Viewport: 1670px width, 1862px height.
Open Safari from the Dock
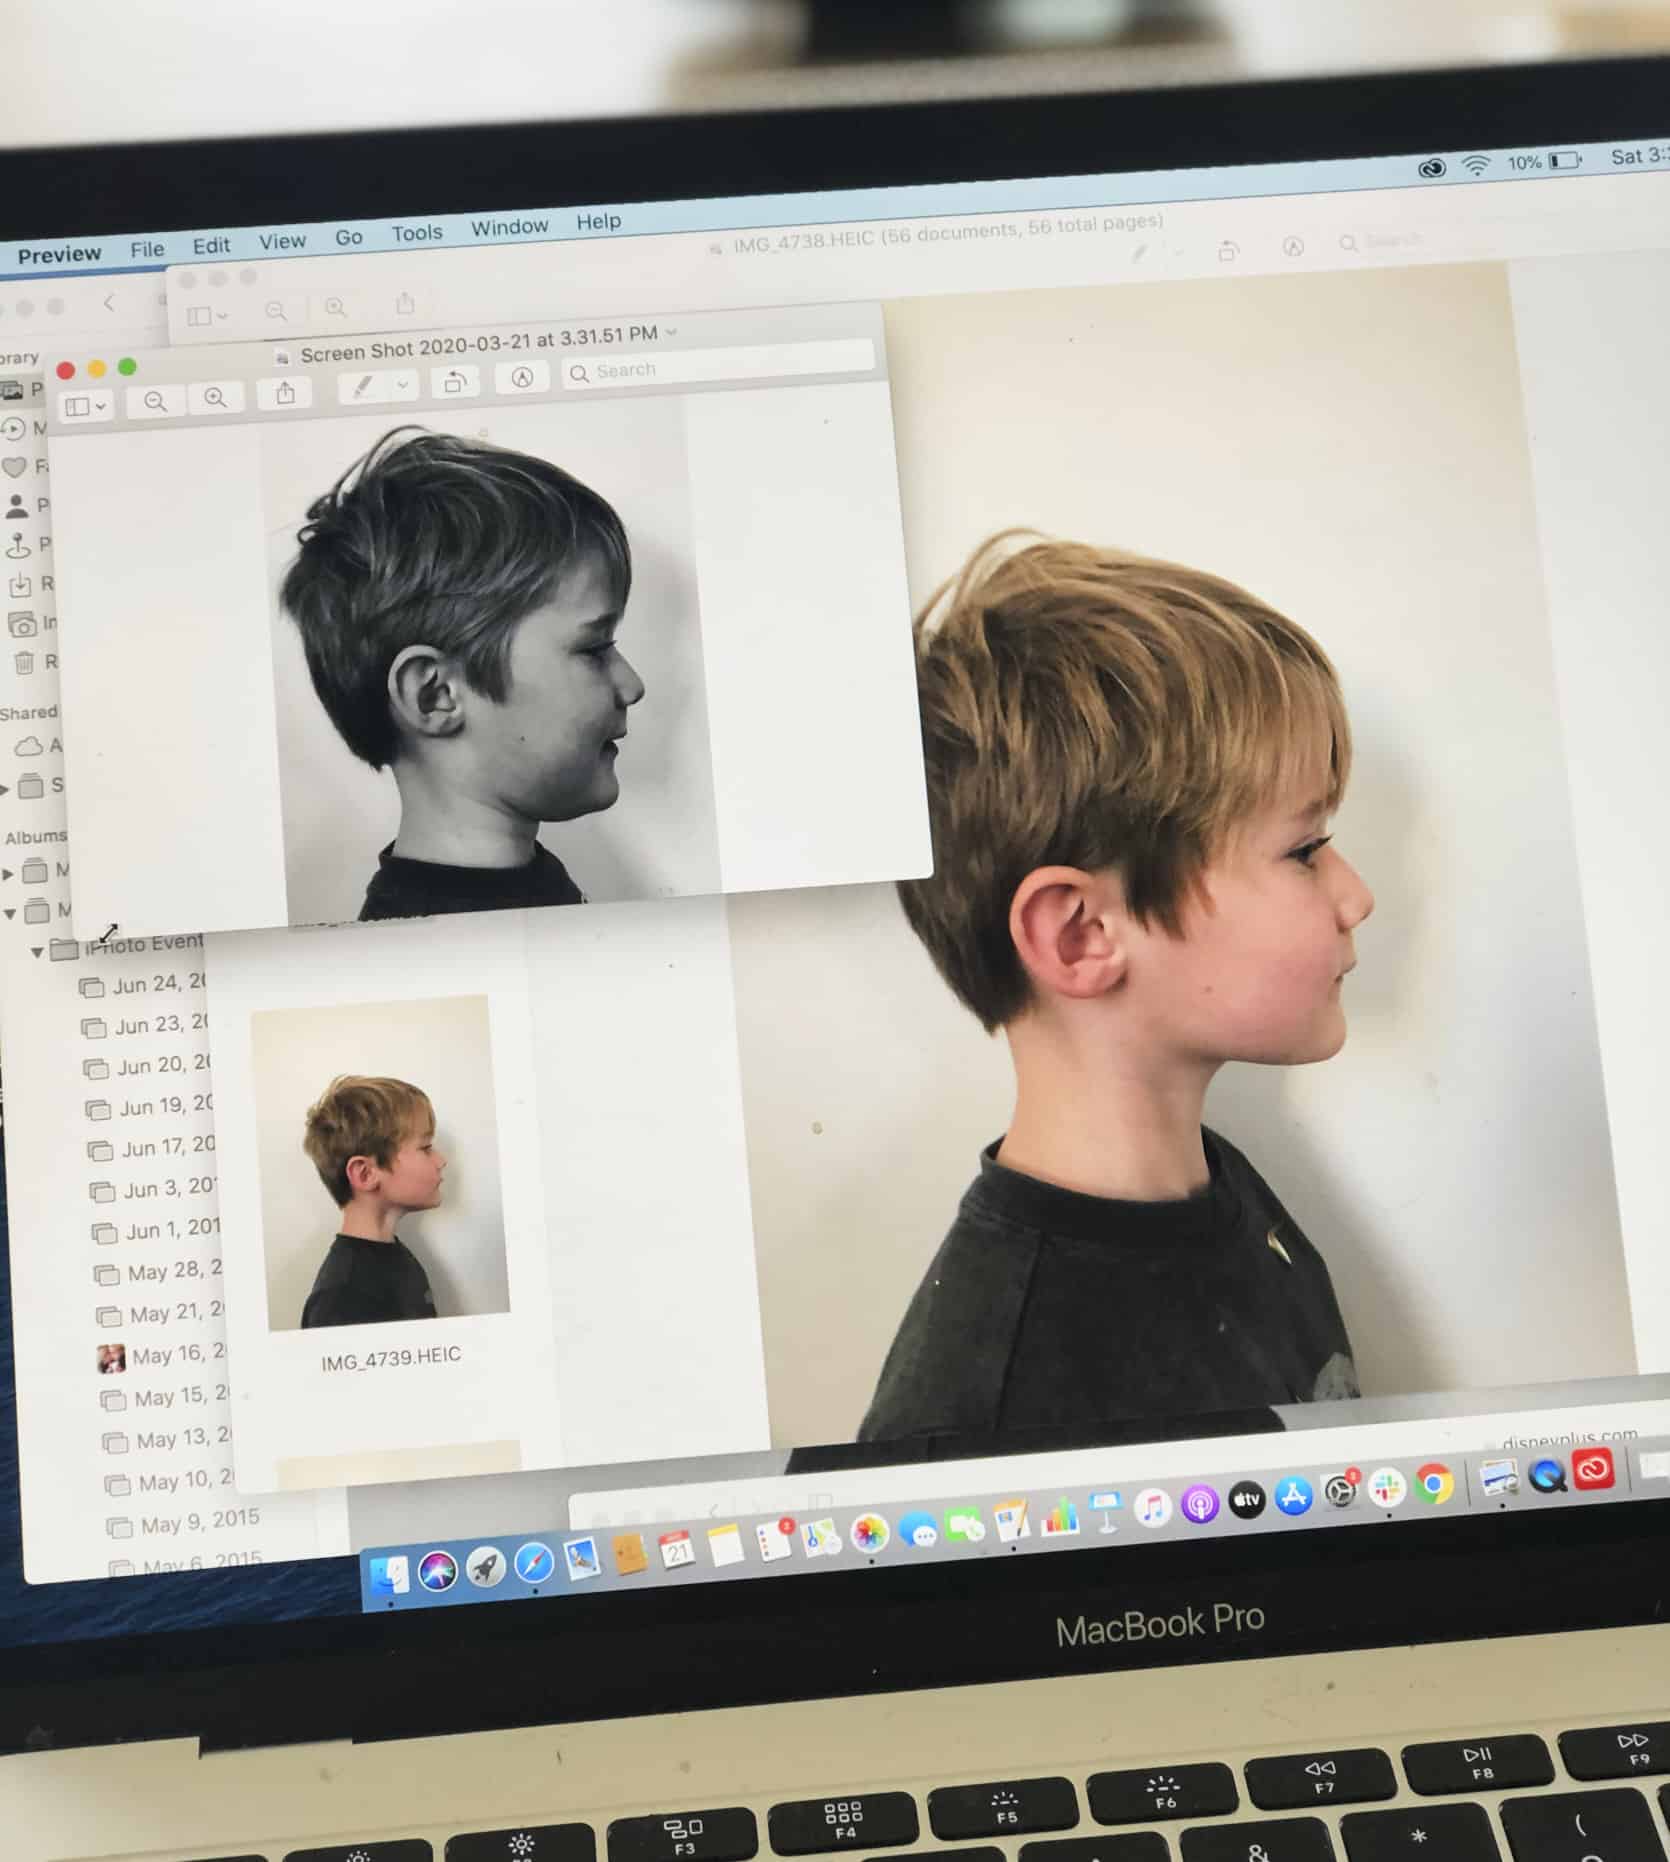tap(534, 1563)
